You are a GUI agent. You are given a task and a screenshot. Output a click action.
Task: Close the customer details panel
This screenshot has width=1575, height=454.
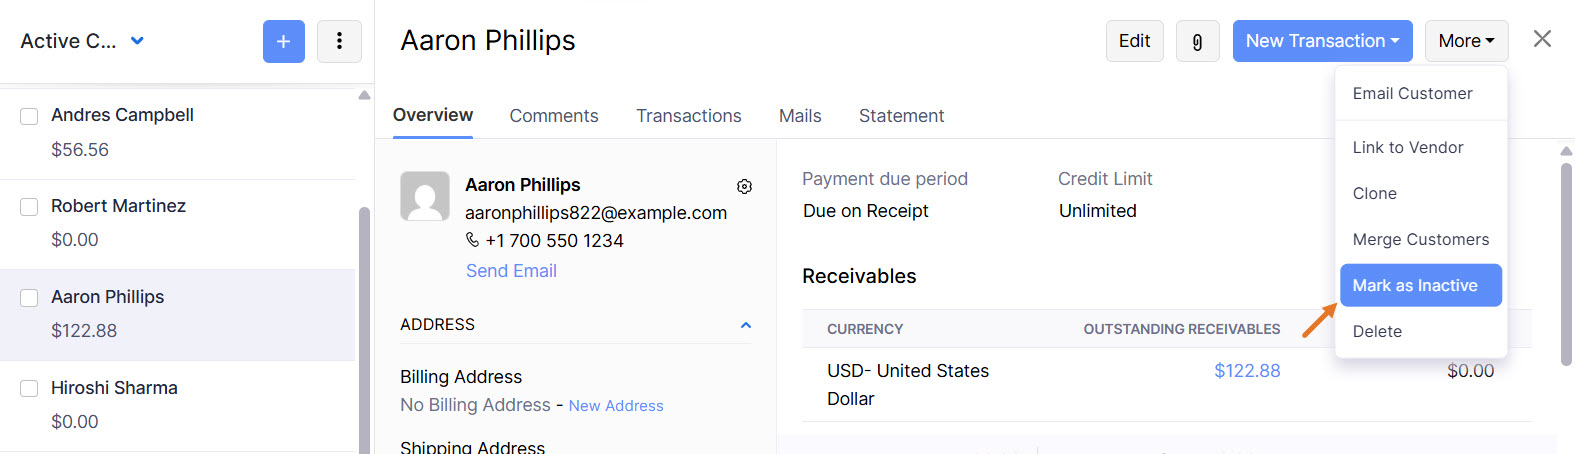point(1542,39)
